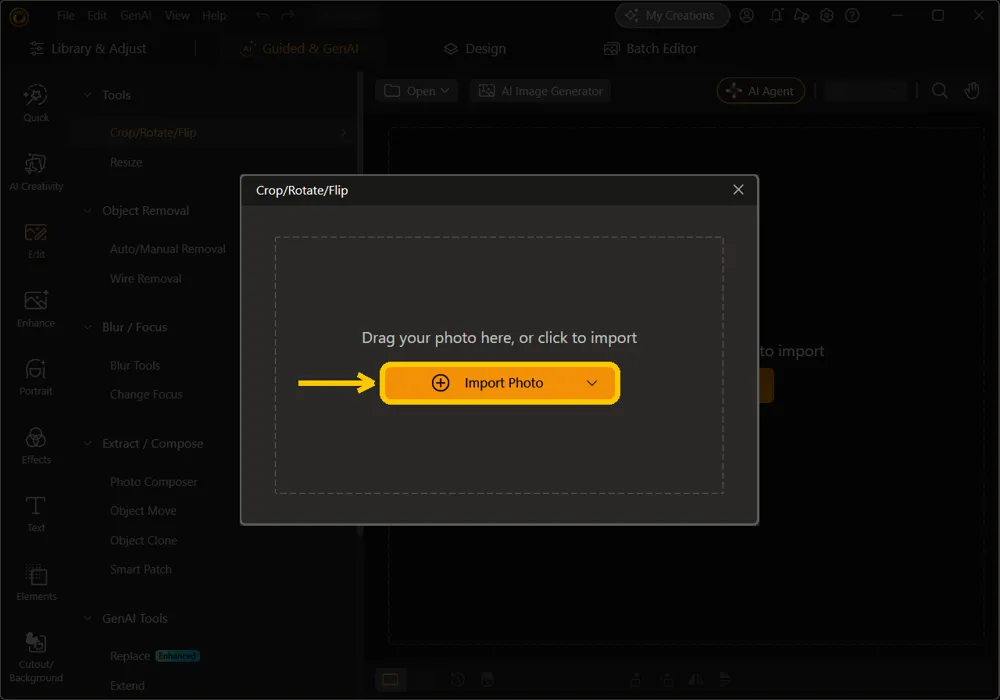
Task: Open the GenAI menu
Action: (x=135, y=15)
